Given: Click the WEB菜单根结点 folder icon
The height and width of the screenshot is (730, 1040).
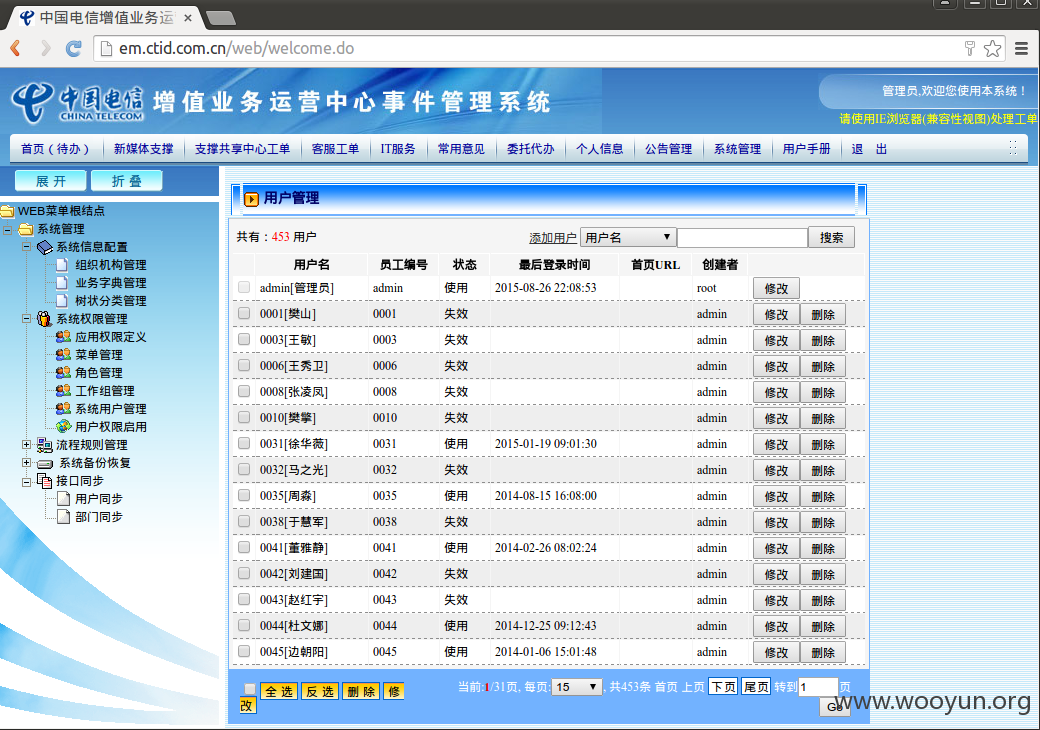Looking at the screenshot, I should [x=7, y=211].
